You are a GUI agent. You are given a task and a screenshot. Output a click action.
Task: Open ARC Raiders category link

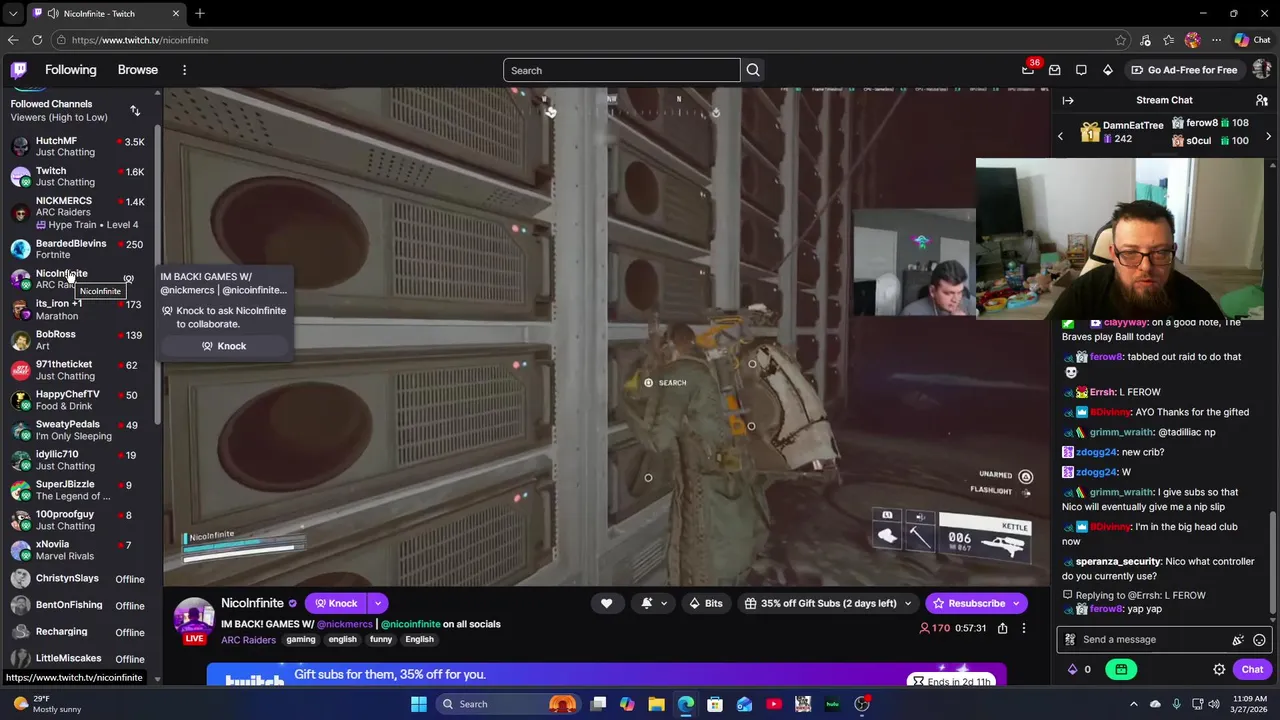pos(248,640)
